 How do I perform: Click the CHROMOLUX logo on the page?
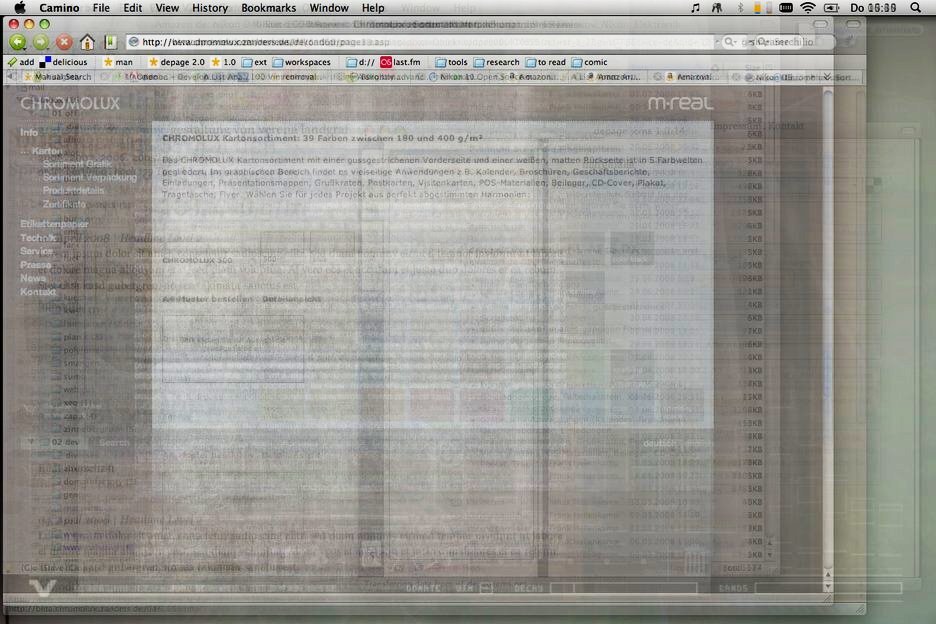tap(70, 103)
